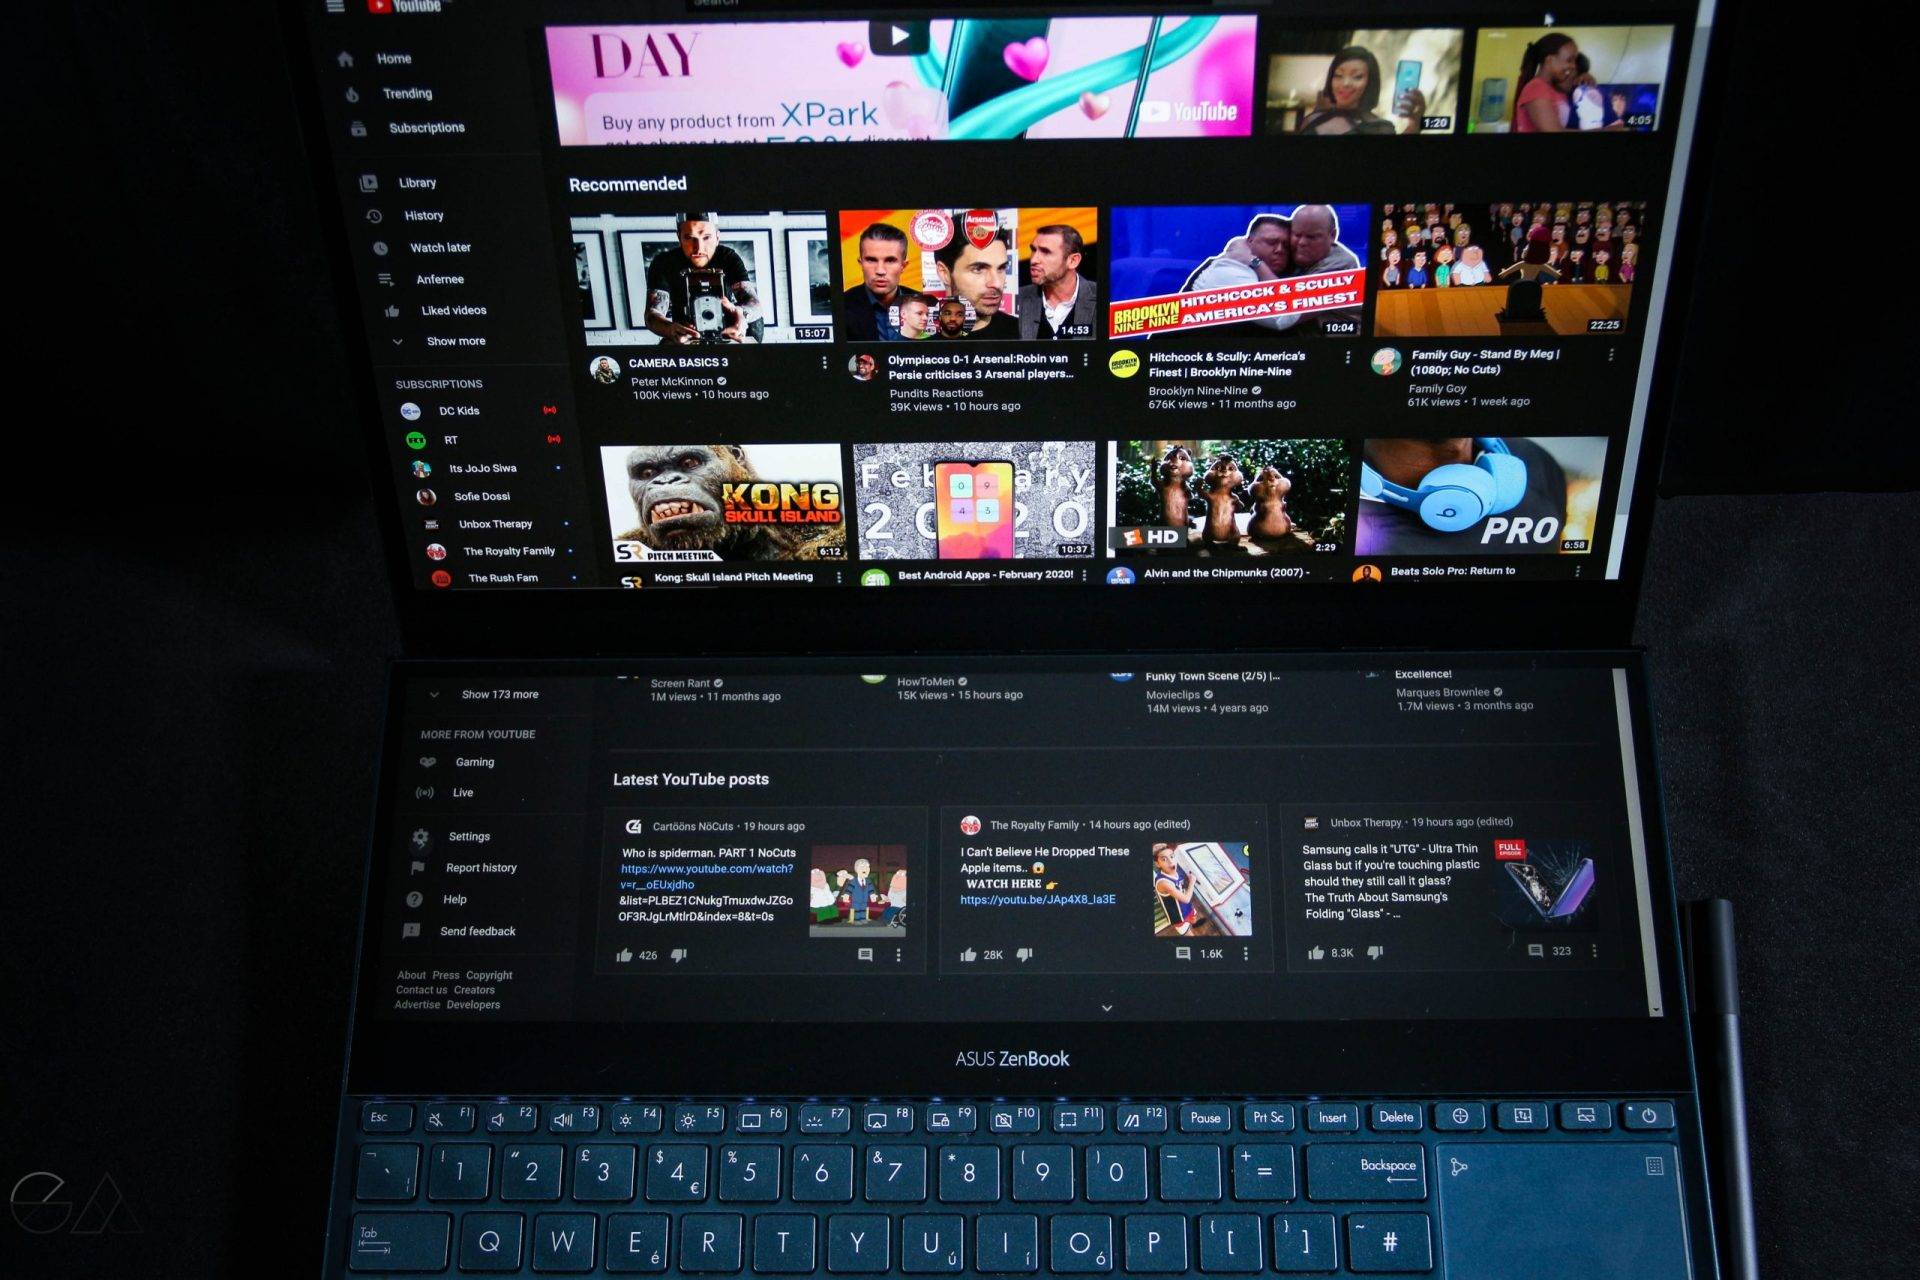Screen dimensions: 1920x1280
Task: Open CAMERA BASICS 3 video thumbnail
Action: click(x=700, y=278)
